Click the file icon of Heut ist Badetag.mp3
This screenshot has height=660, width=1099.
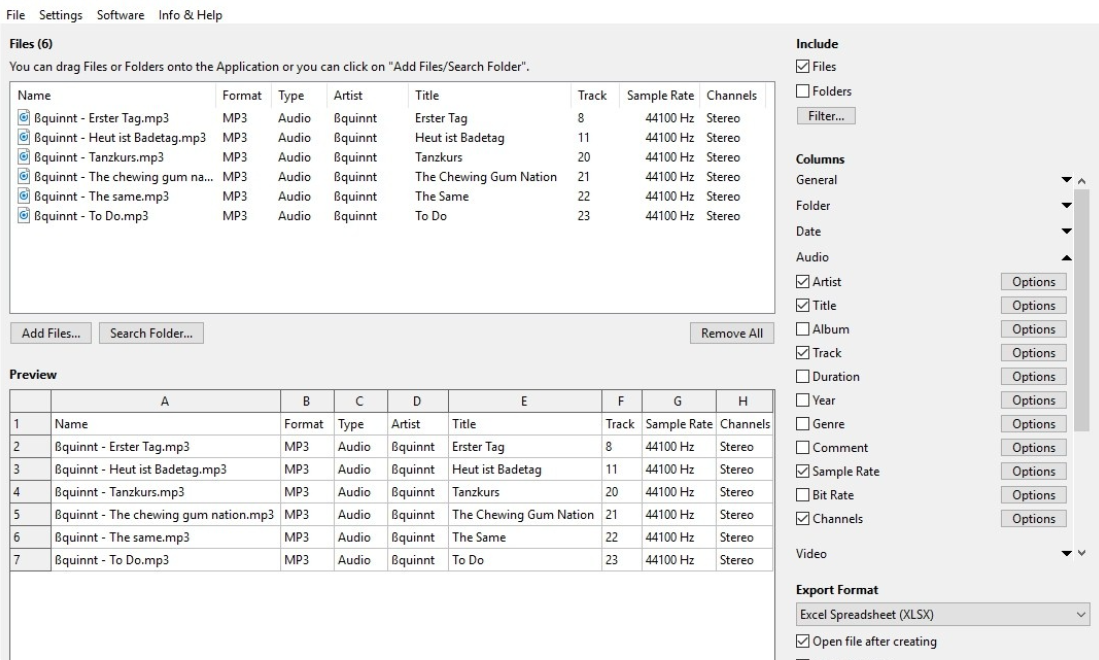tap(24, 137)
